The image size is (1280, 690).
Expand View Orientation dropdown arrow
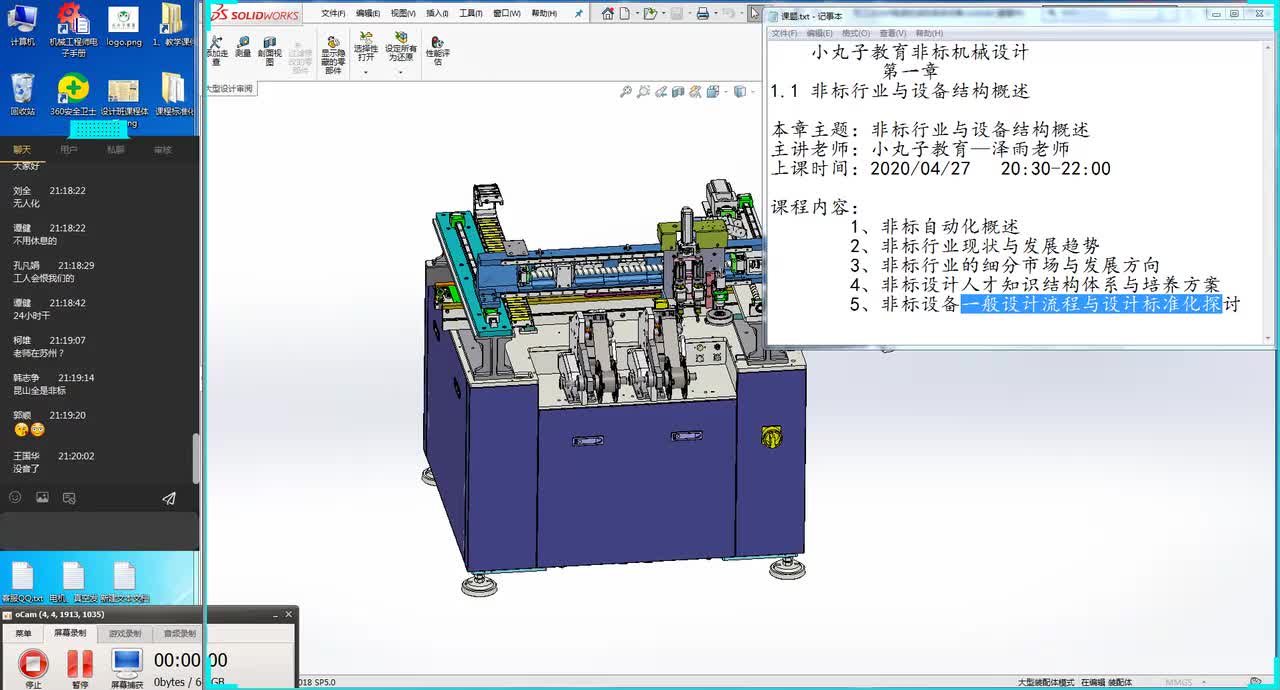tap(725, 92)
